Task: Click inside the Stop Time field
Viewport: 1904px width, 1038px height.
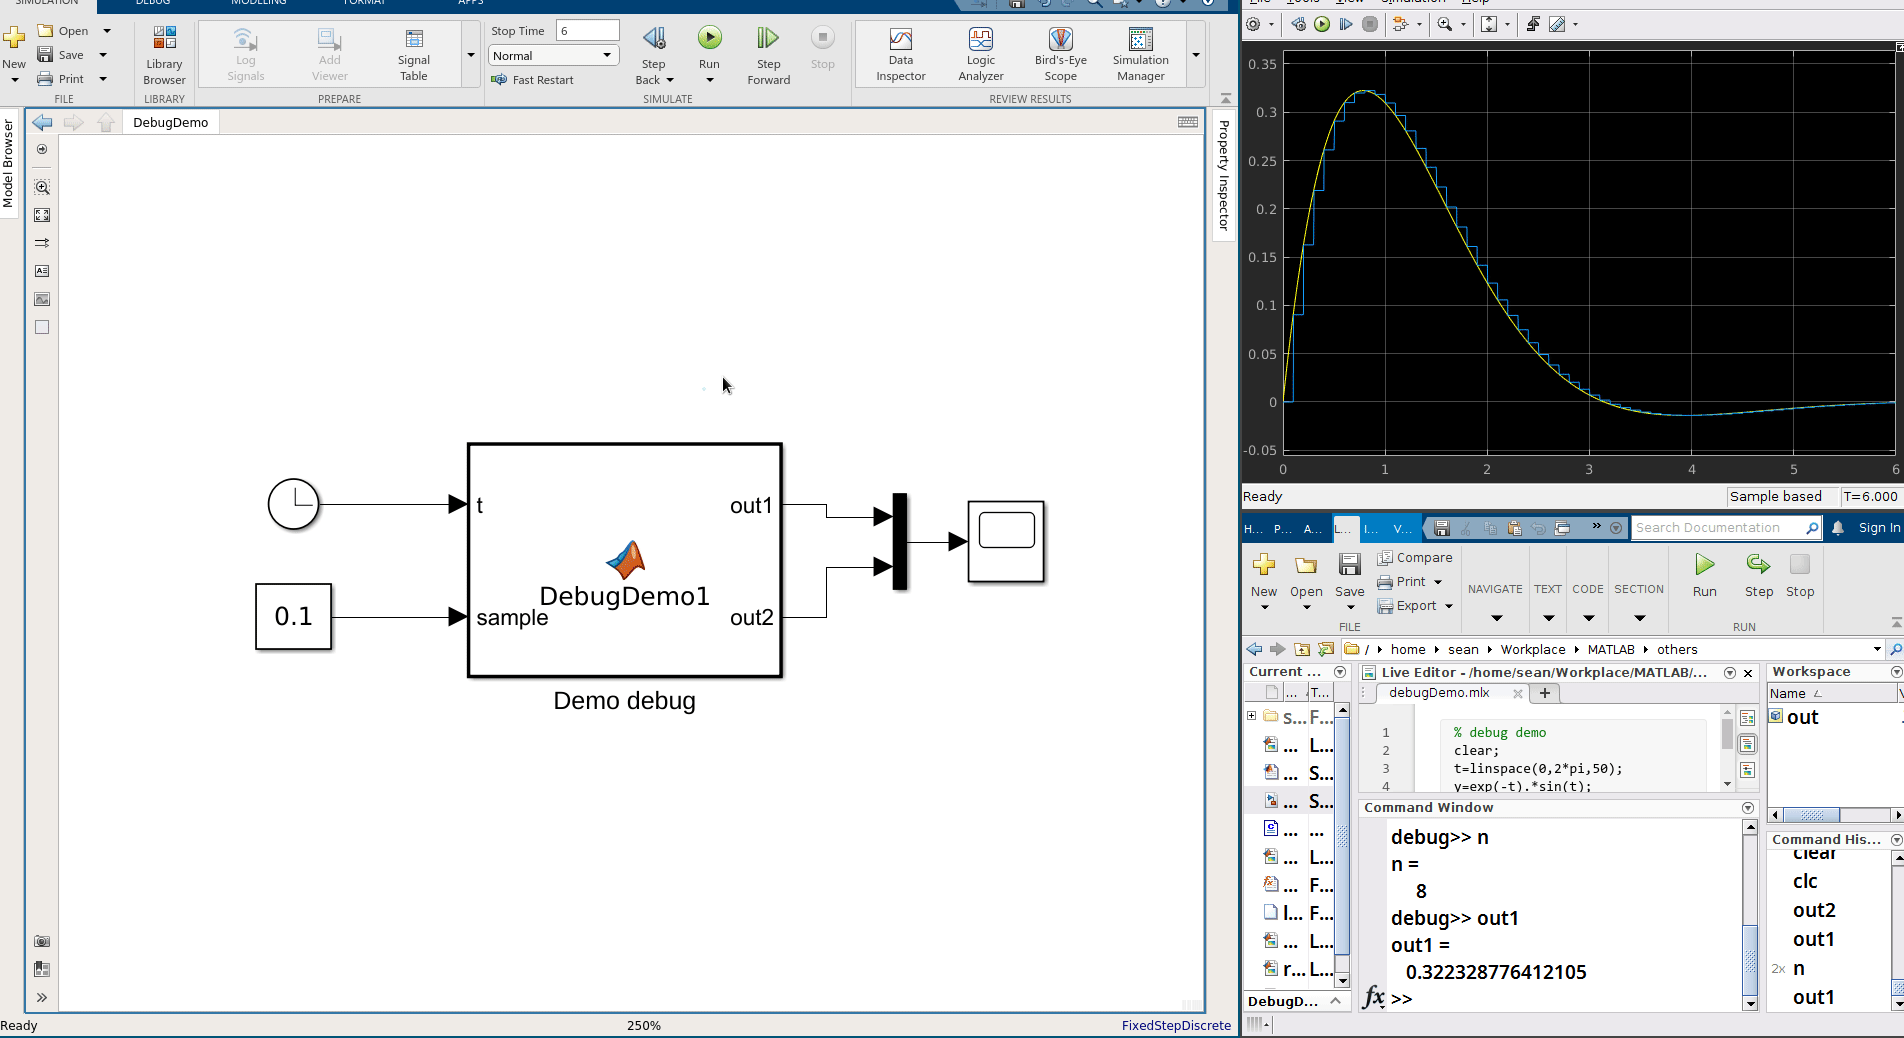Action: click(586, 30)
